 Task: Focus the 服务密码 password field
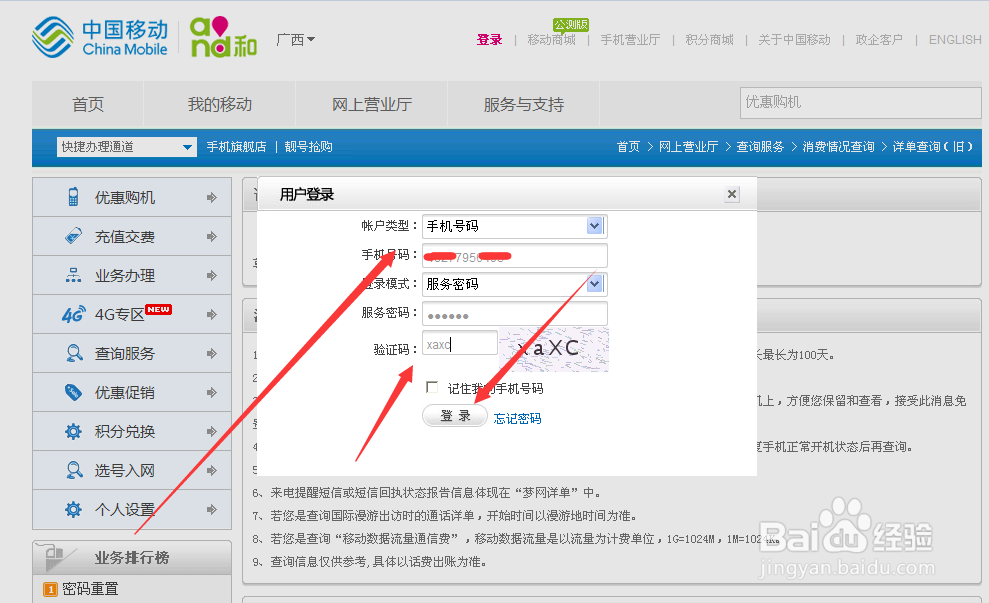(515, 313)
